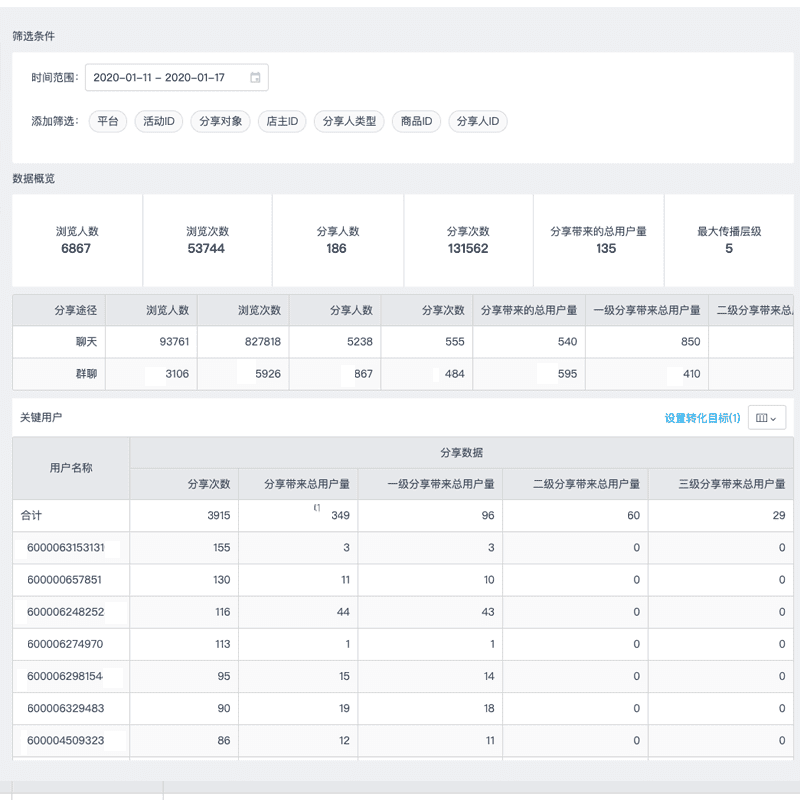Open the calendar icon in date range field
This screenshot has height=800, width=800.
255,78
